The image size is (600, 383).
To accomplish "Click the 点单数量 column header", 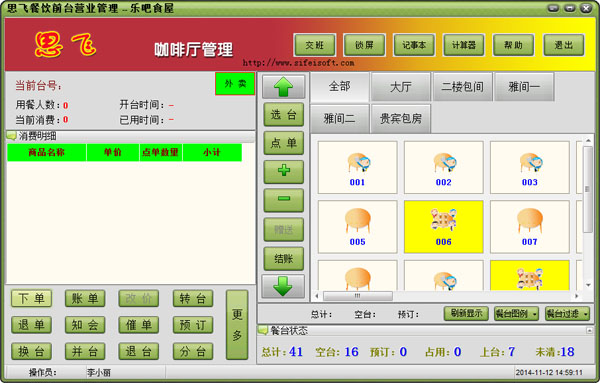I will [x=160, y=152].
